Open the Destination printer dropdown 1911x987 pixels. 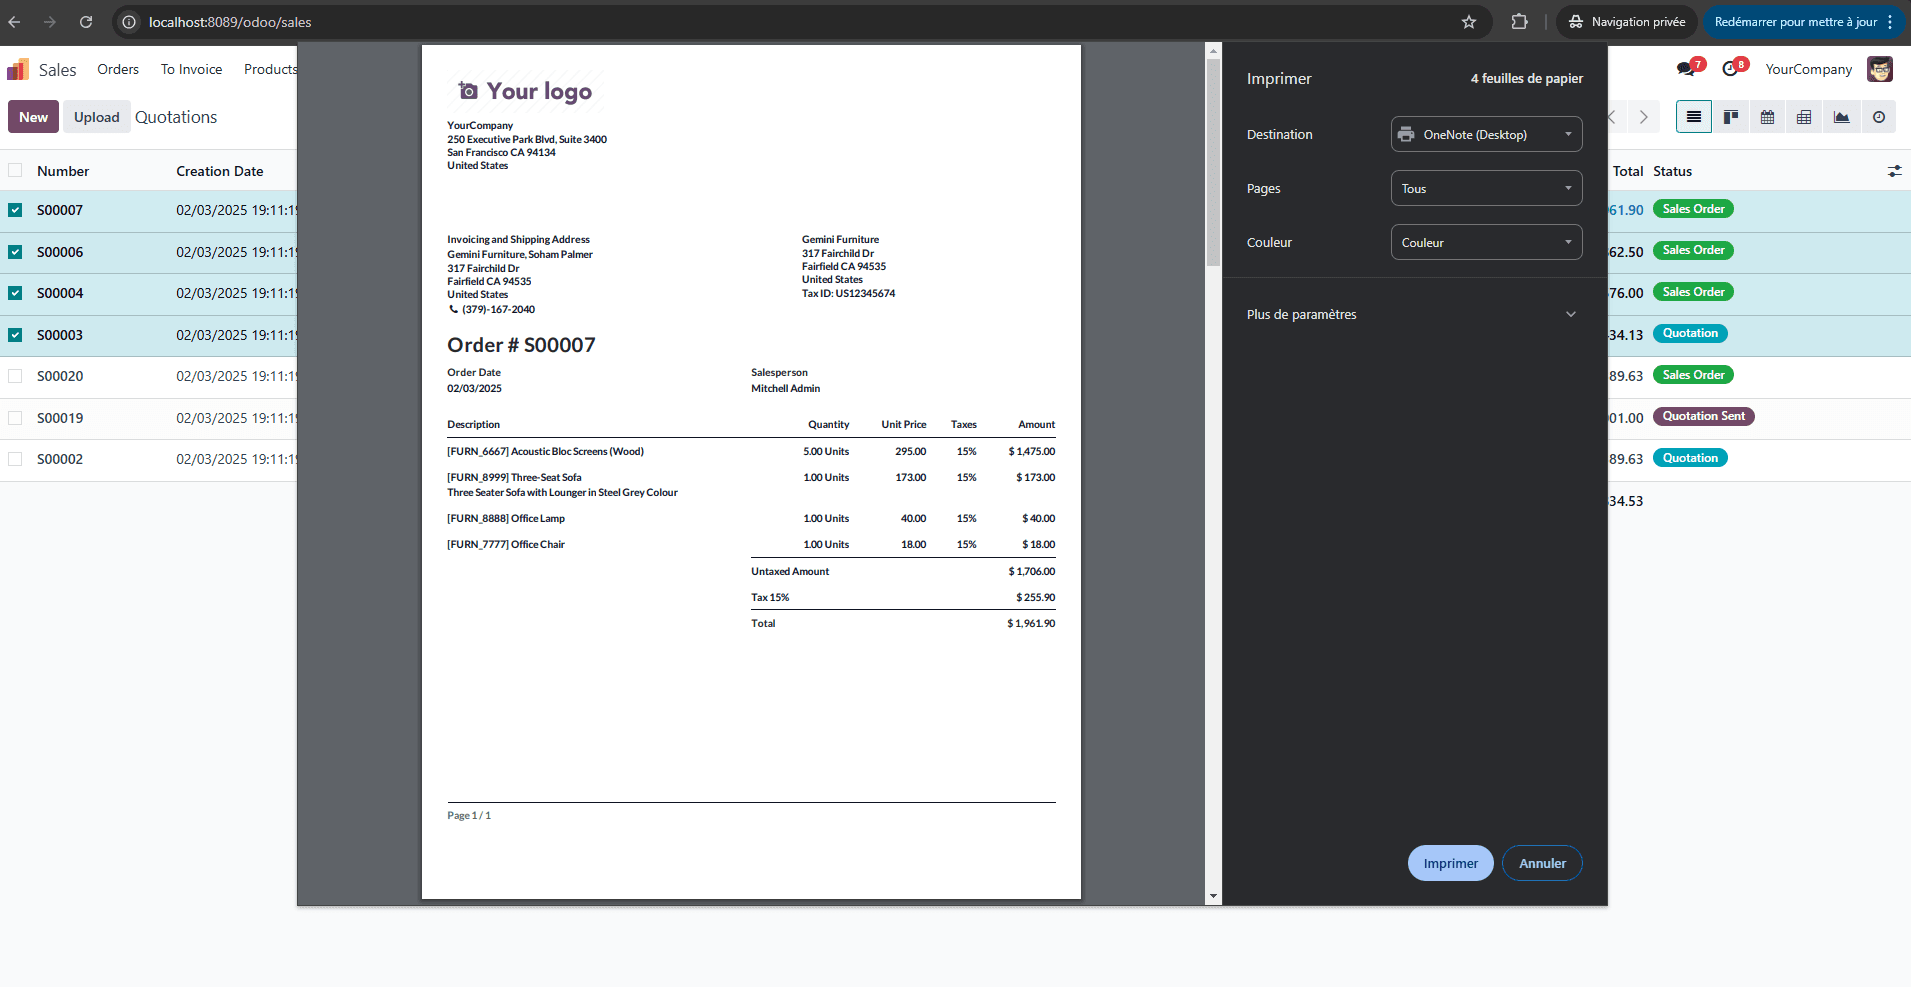coord(1486,134)
